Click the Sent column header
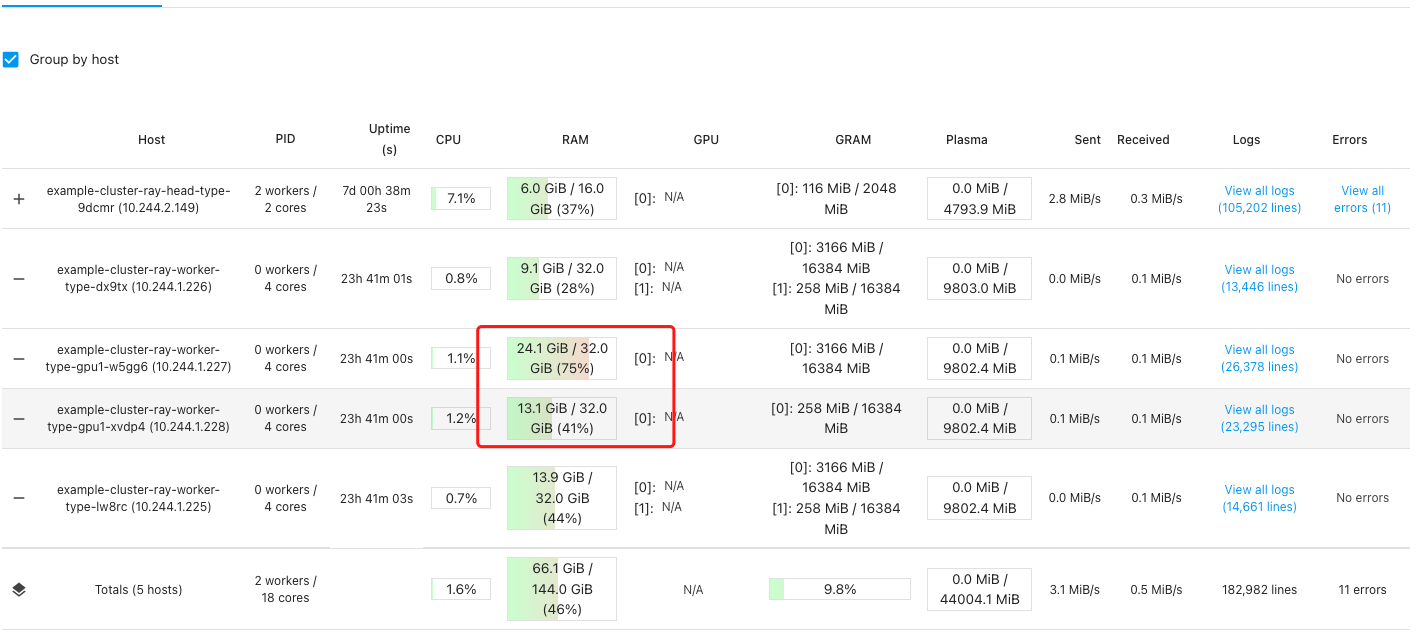This screenshot has height=635, width=1423. [1088, 140]
